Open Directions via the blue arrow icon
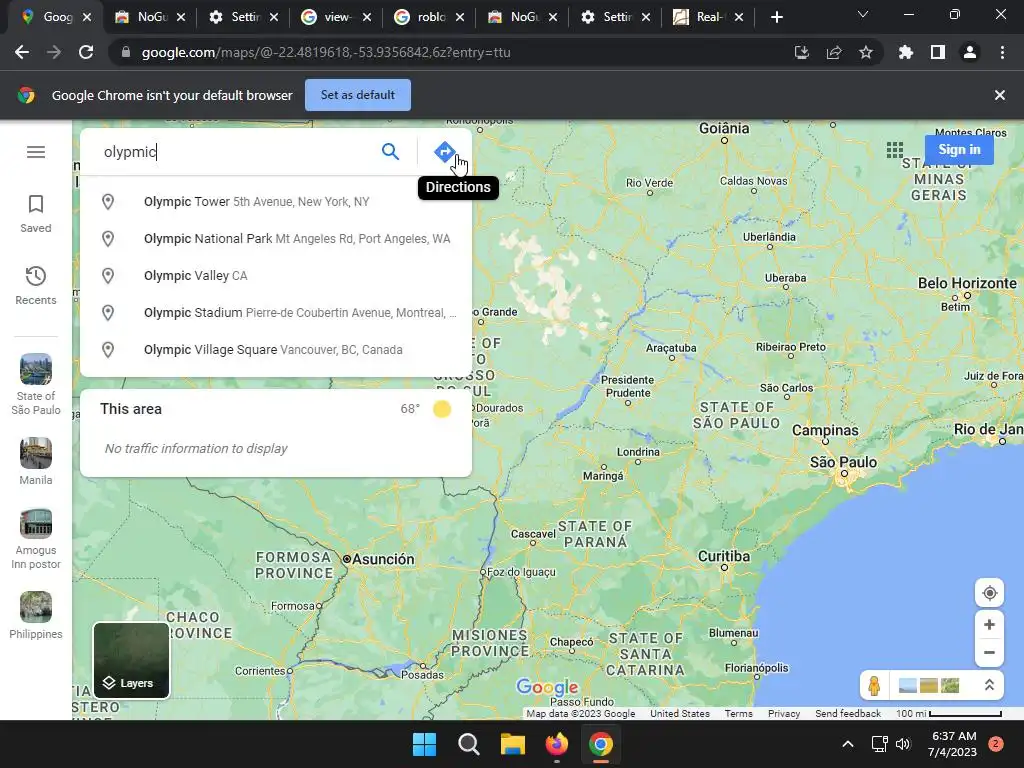 [444, 152]
